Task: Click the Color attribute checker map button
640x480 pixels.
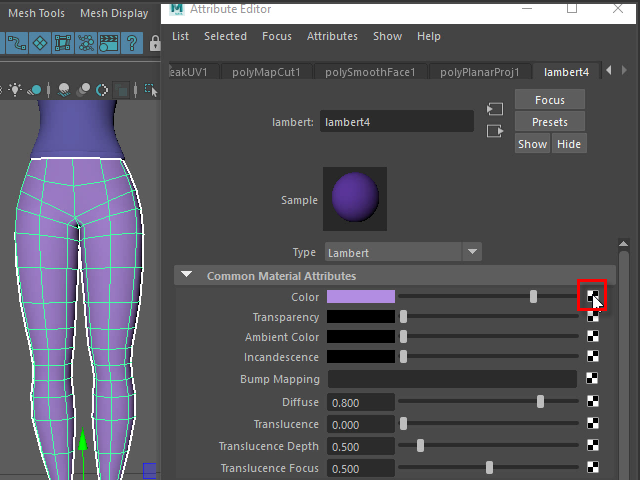Action: 593,297
